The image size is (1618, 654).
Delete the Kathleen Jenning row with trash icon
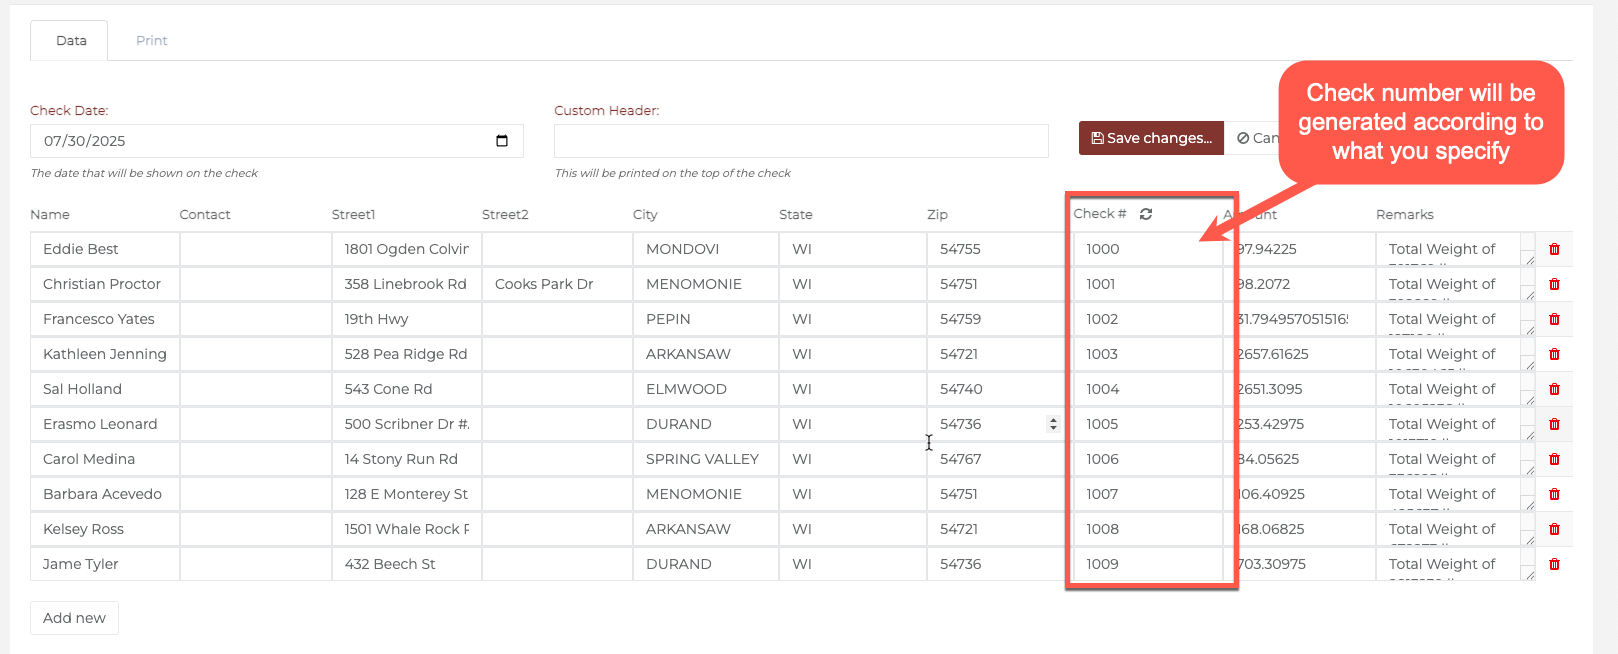1554,354
